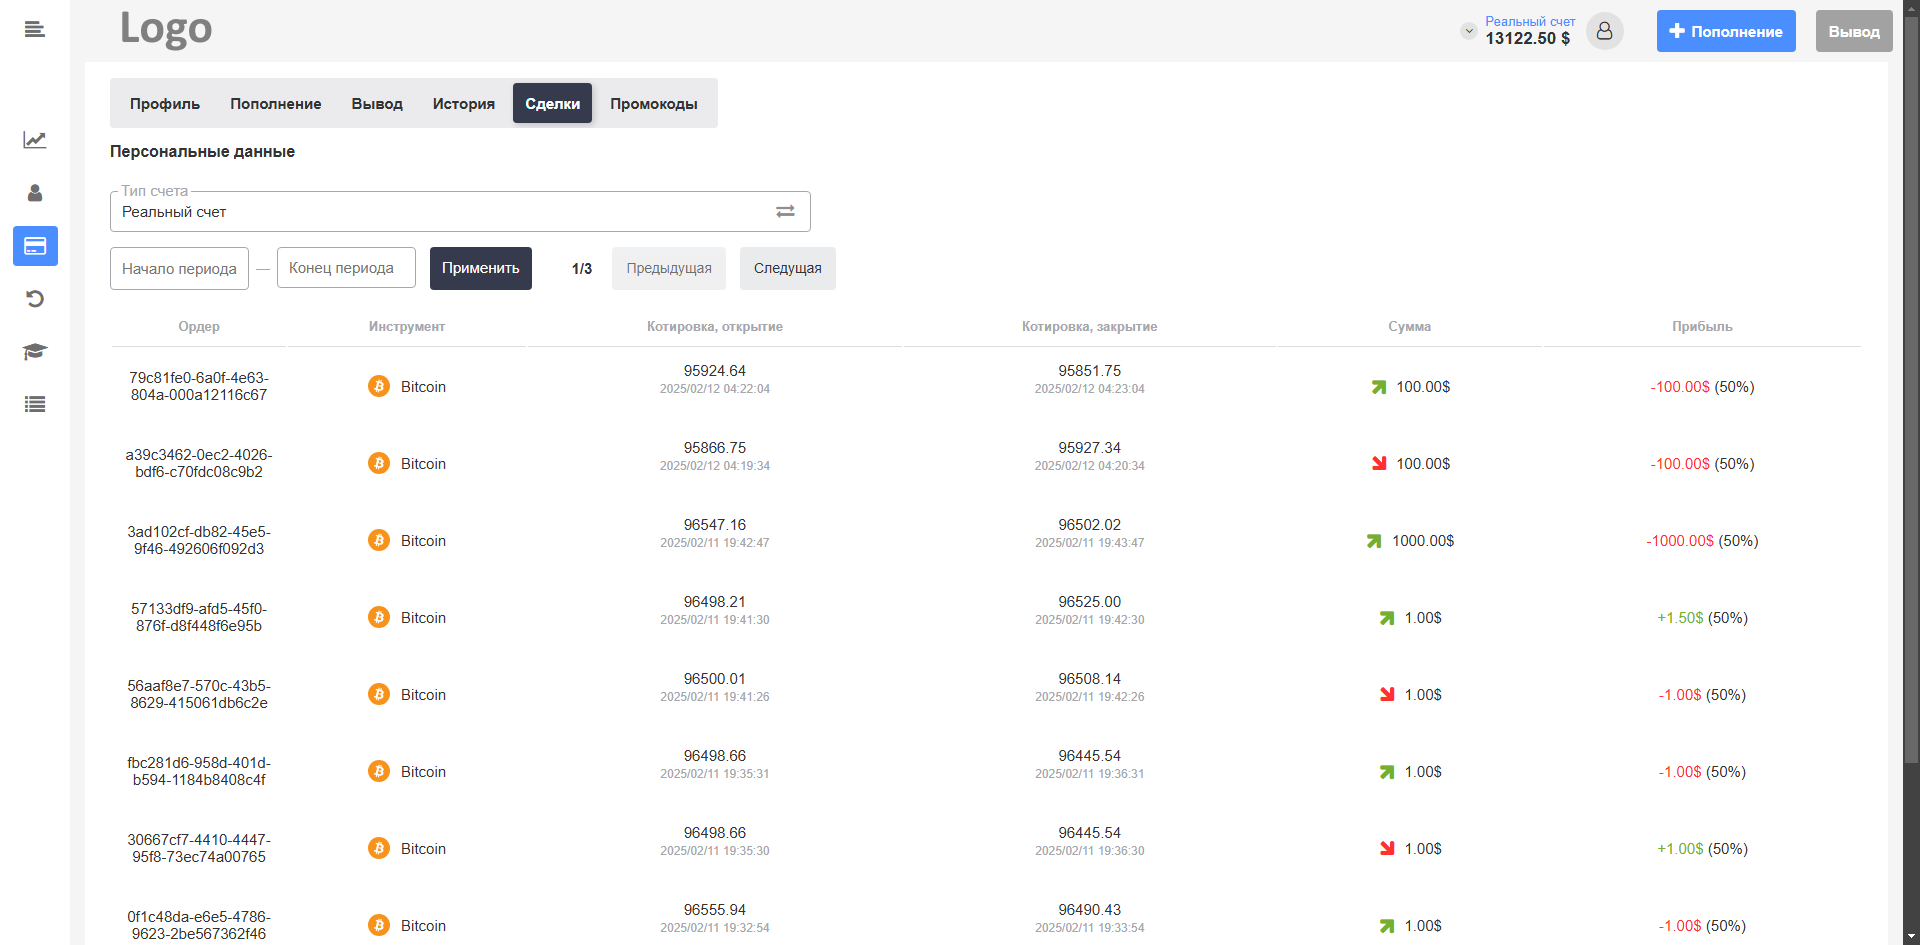The width and height of the screenshot is (1920, 945).
Task: Open the trading chart sidebar icon
Action: pos(35,140)
